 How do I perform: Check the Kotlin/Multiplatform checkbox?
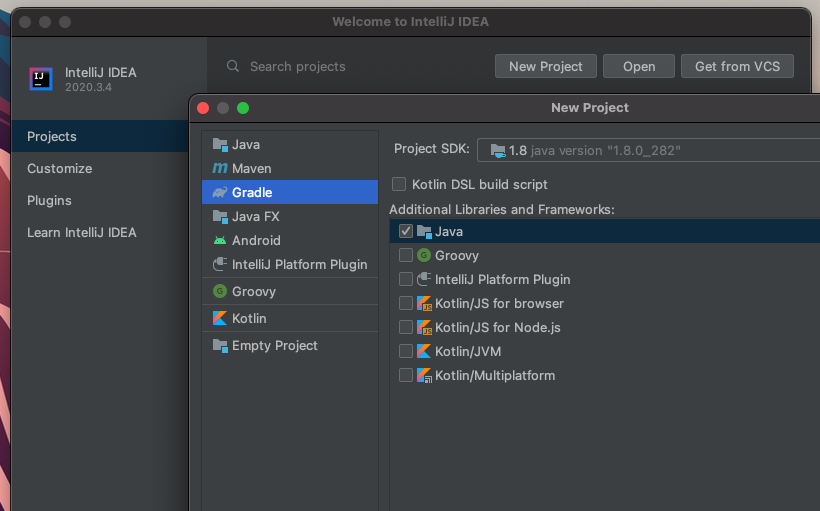pyautogui.click(x=406, y=375)
